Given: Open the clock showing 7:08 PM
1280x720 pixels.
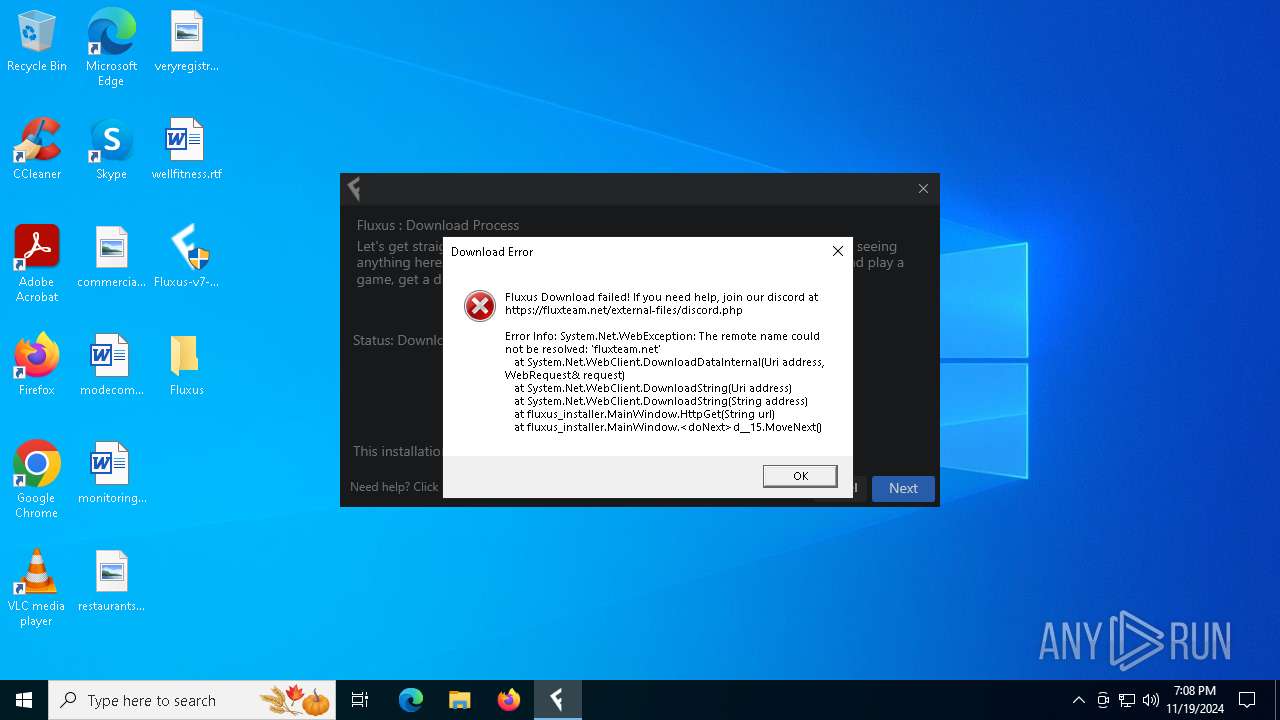Looking at the screenshot, I should [1195, 700].
